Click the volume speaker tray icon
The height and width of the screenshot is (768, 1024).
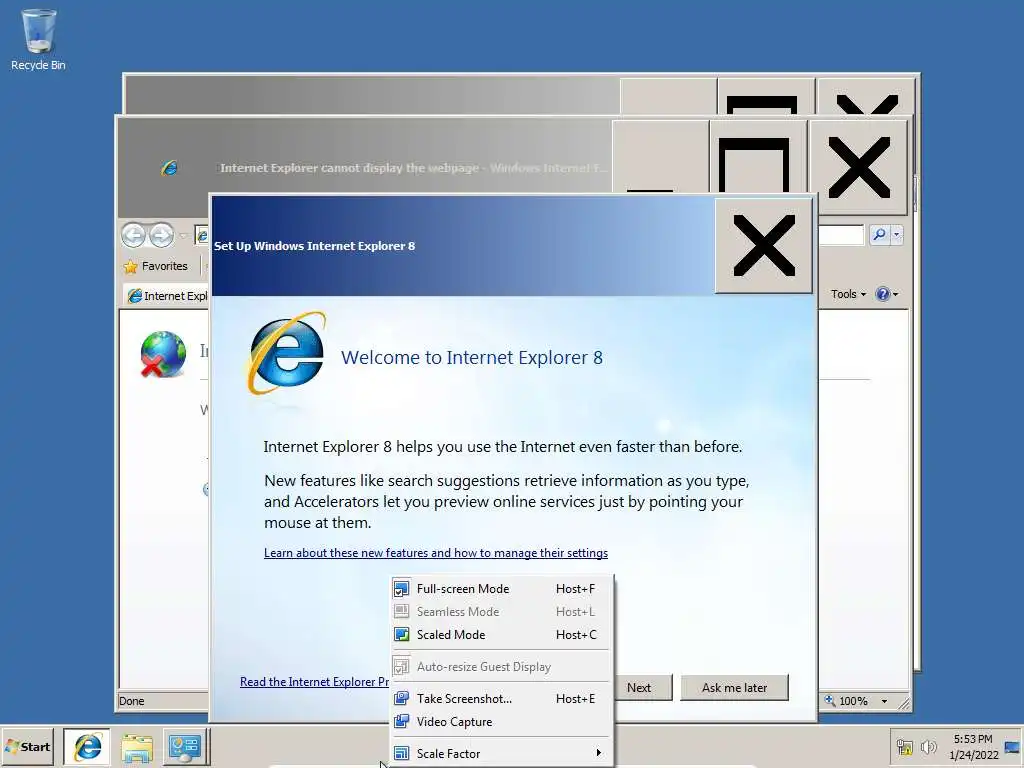coord(928,747)
